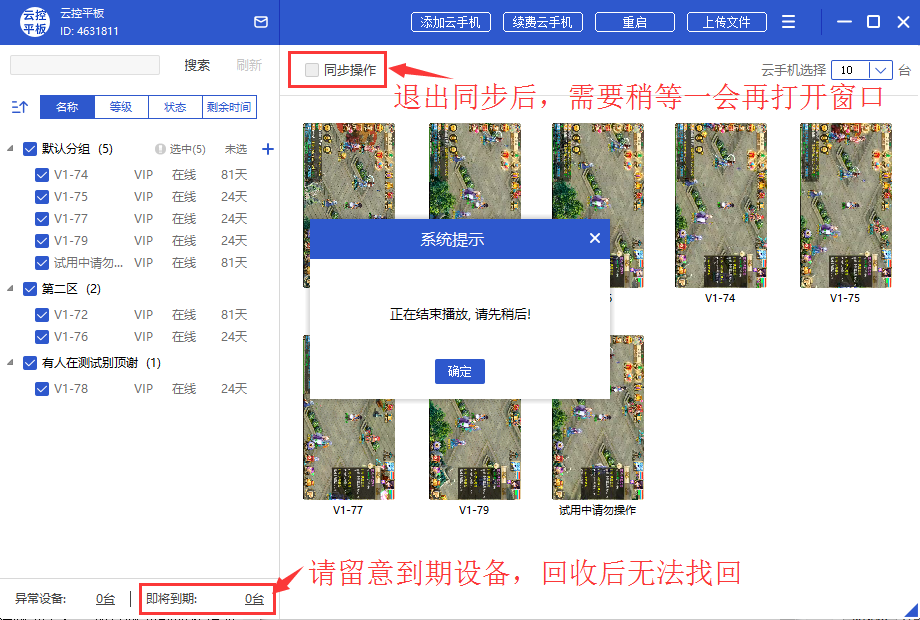Click the 在线 status of V1-76

[184, 337]
